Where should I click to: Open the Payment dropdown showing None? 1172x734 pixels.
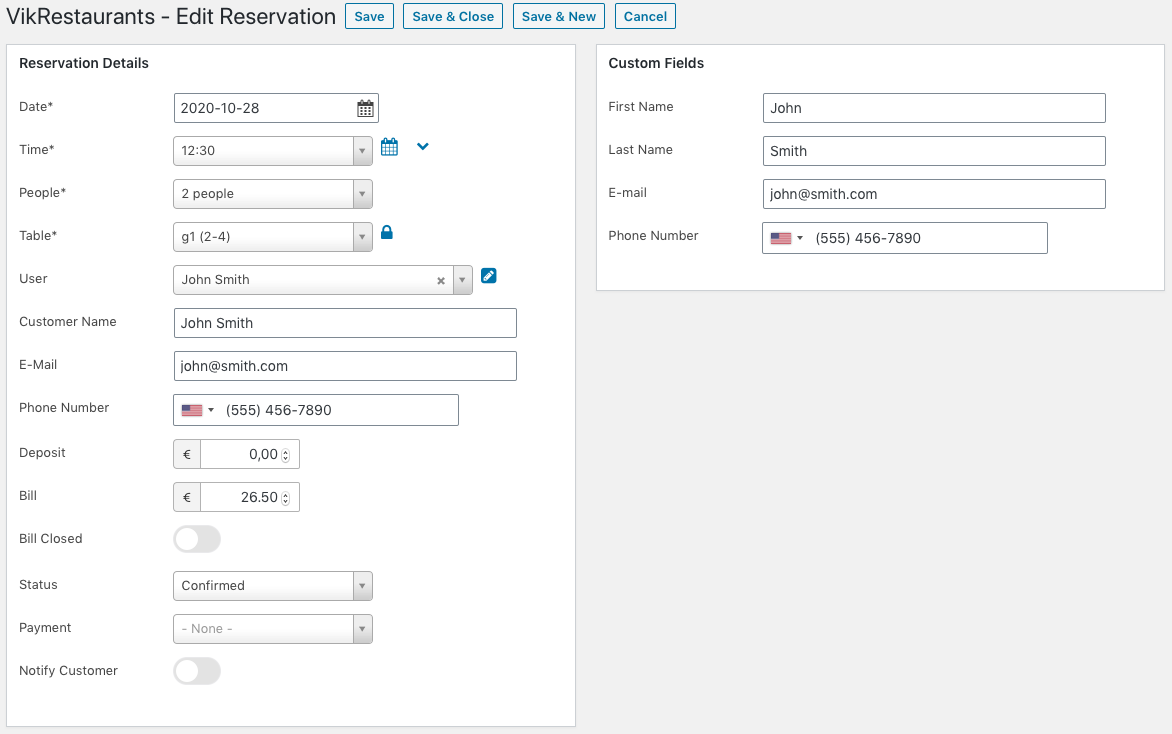click(x=273, y=629)
